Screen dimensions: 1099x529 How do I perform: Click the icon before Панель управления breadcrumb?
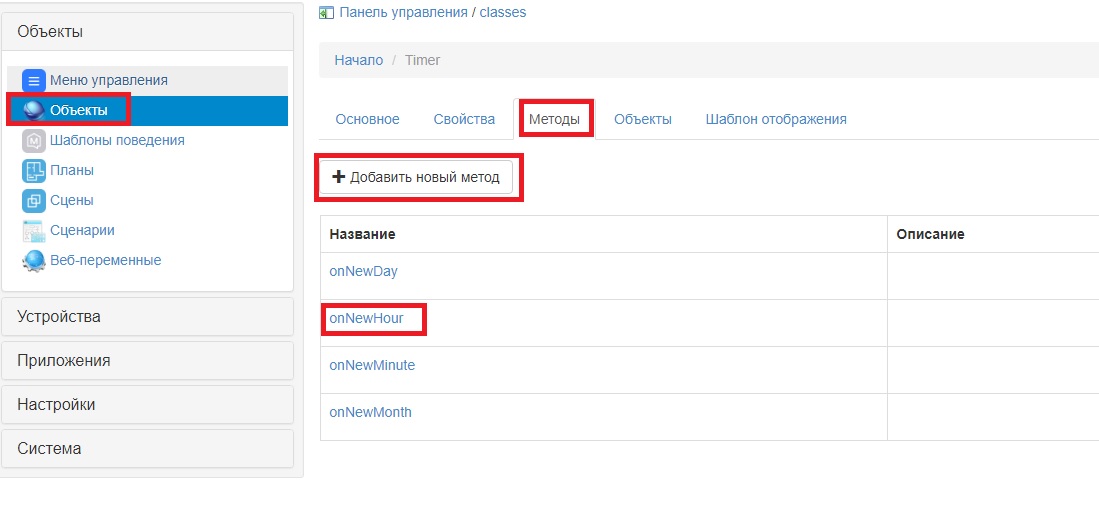point(326,13)
